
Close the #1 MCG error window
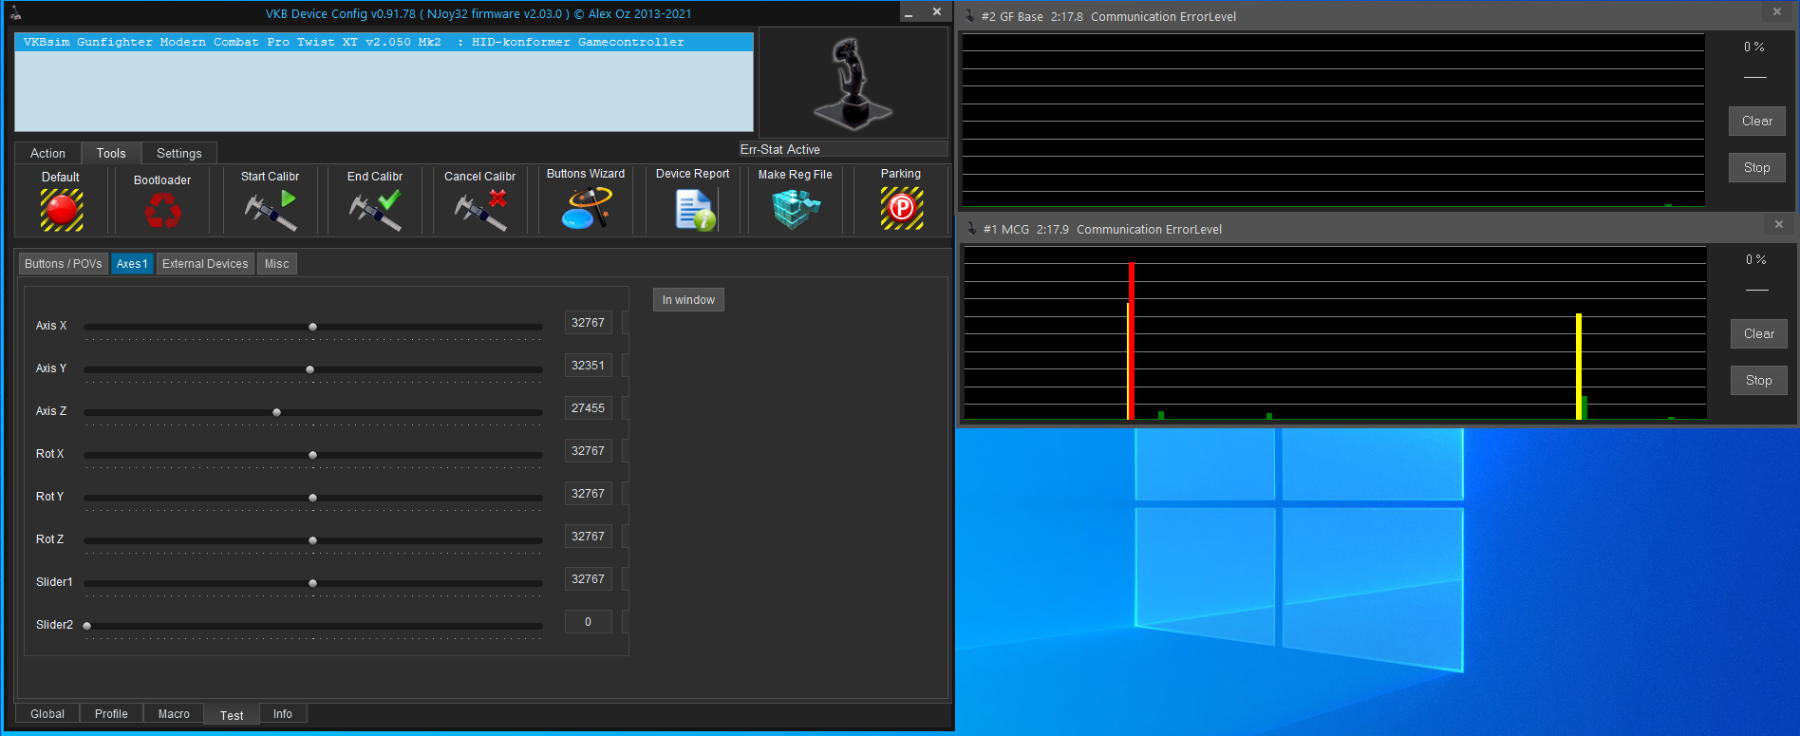1779,225
